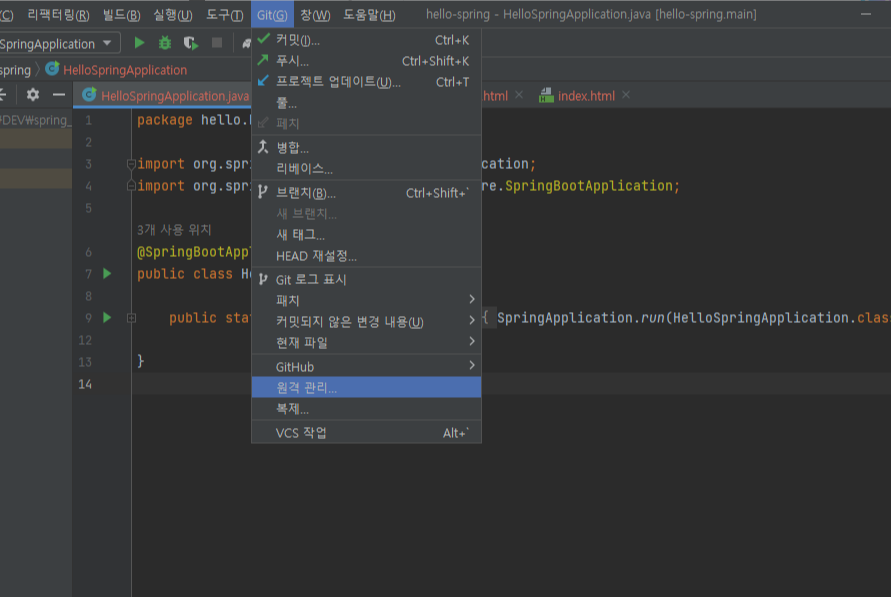Open VCS 작업 menu entry
The width and height of the screenshot is (891, 597).
tap(367, 433)
